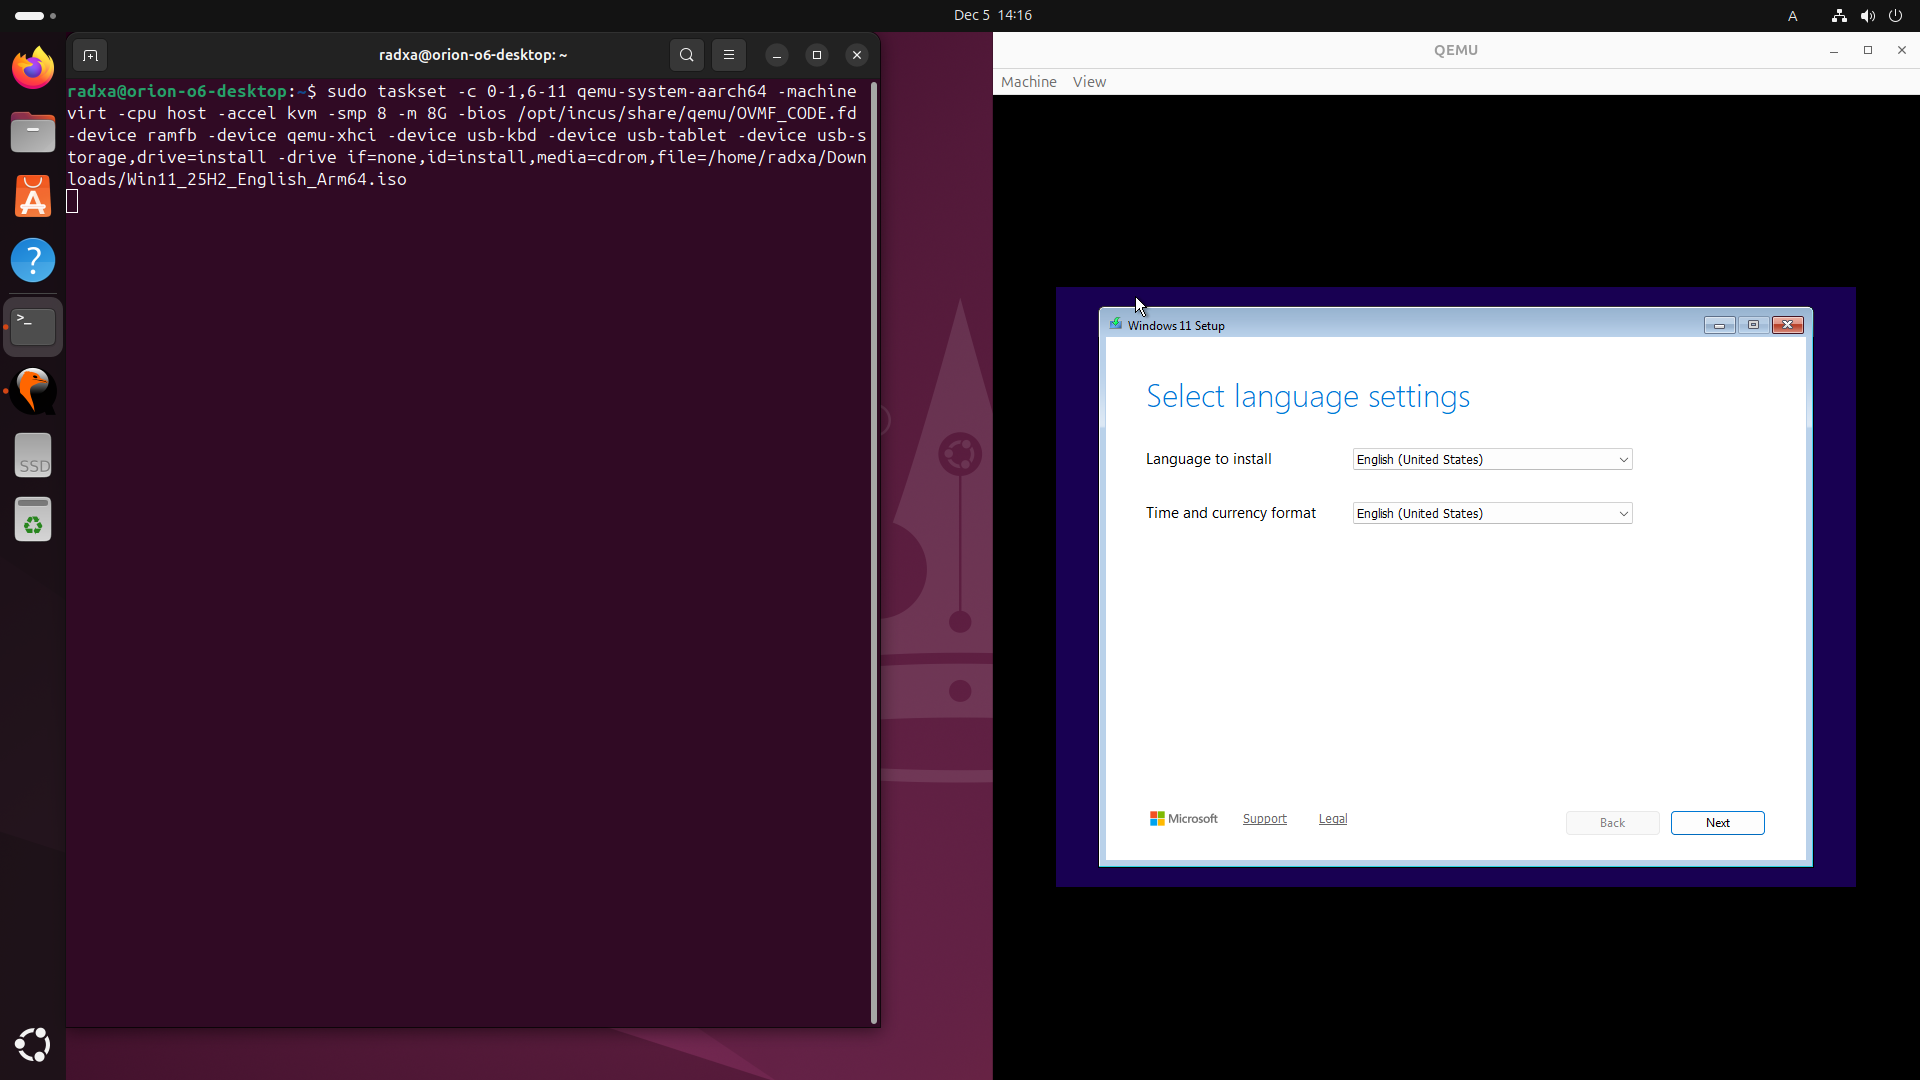The image size is (1920, 1080).
Task: Click Next in Windows 11 Setup
Action: click(1717, 822)
